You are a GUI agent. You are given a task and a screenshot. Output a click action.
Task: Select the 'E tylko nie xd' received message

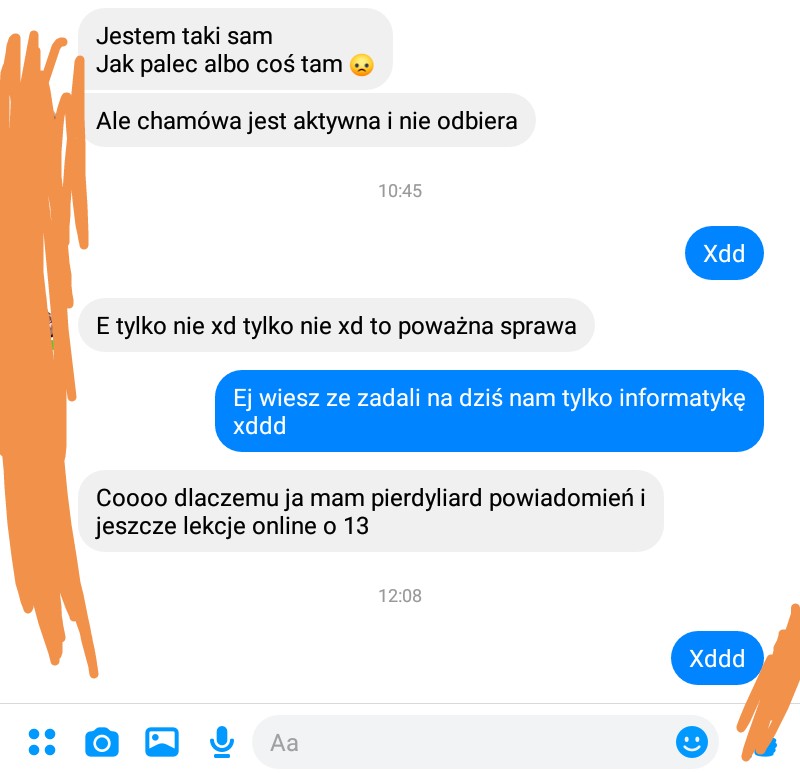[x=336, y=326]
